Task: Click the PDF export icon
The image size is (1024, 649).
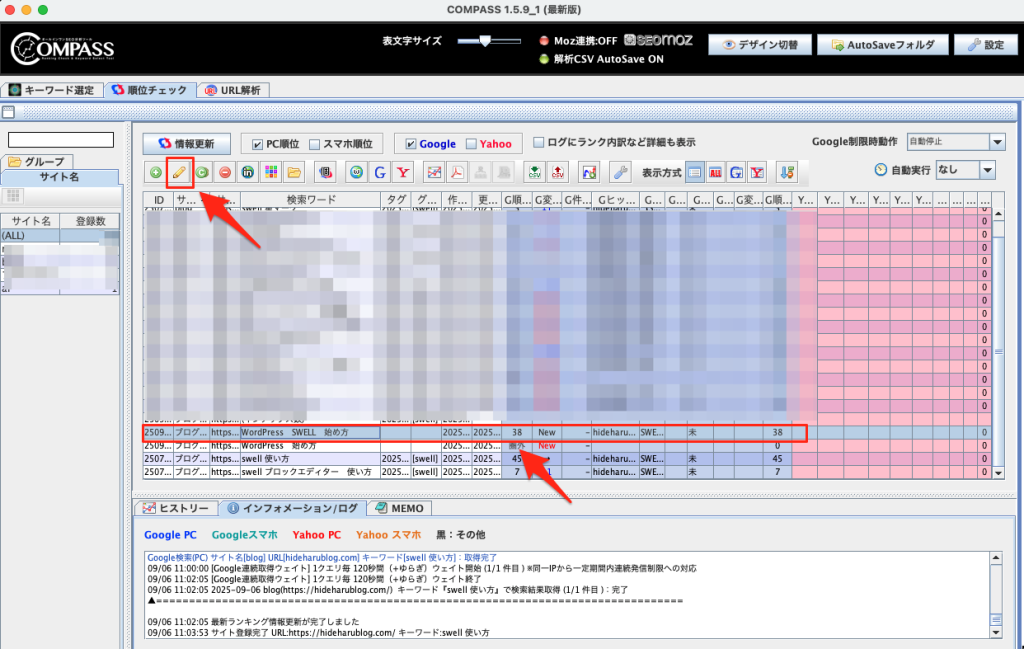Action: pyautogui.click(x=457, y=172)
